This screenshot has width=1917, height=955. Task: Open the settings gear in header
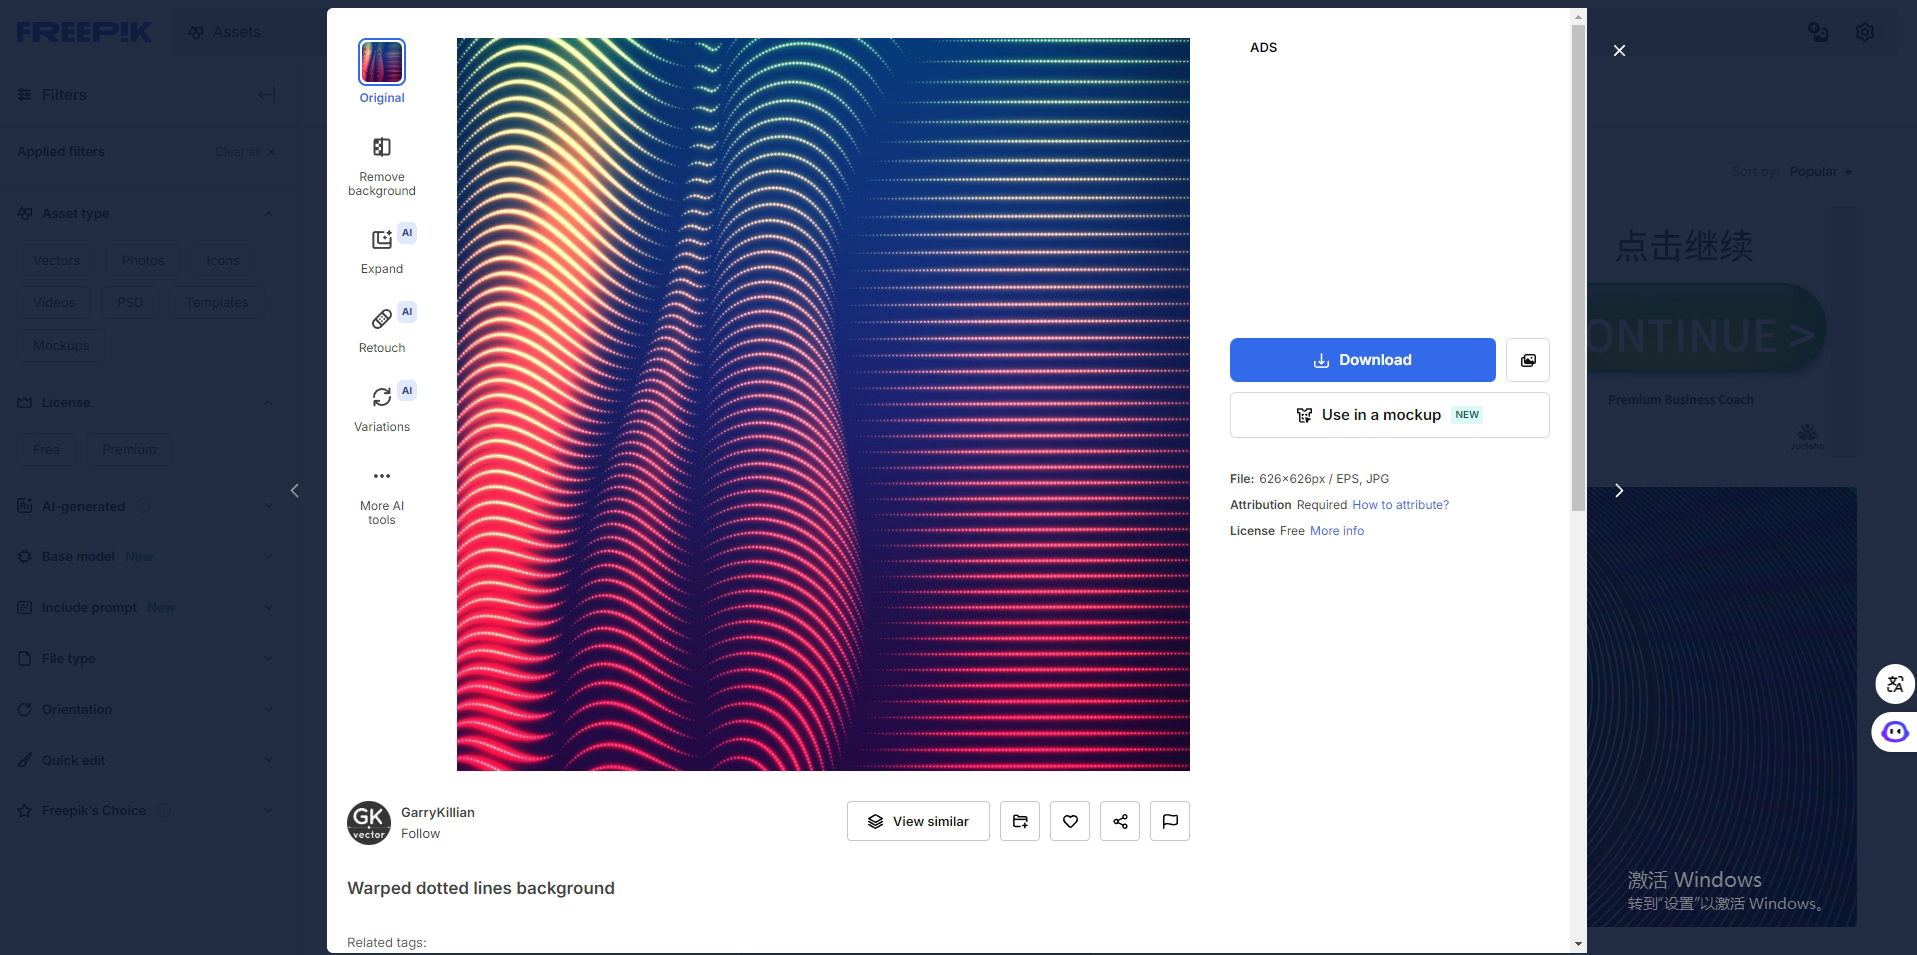pos(1865,32)
